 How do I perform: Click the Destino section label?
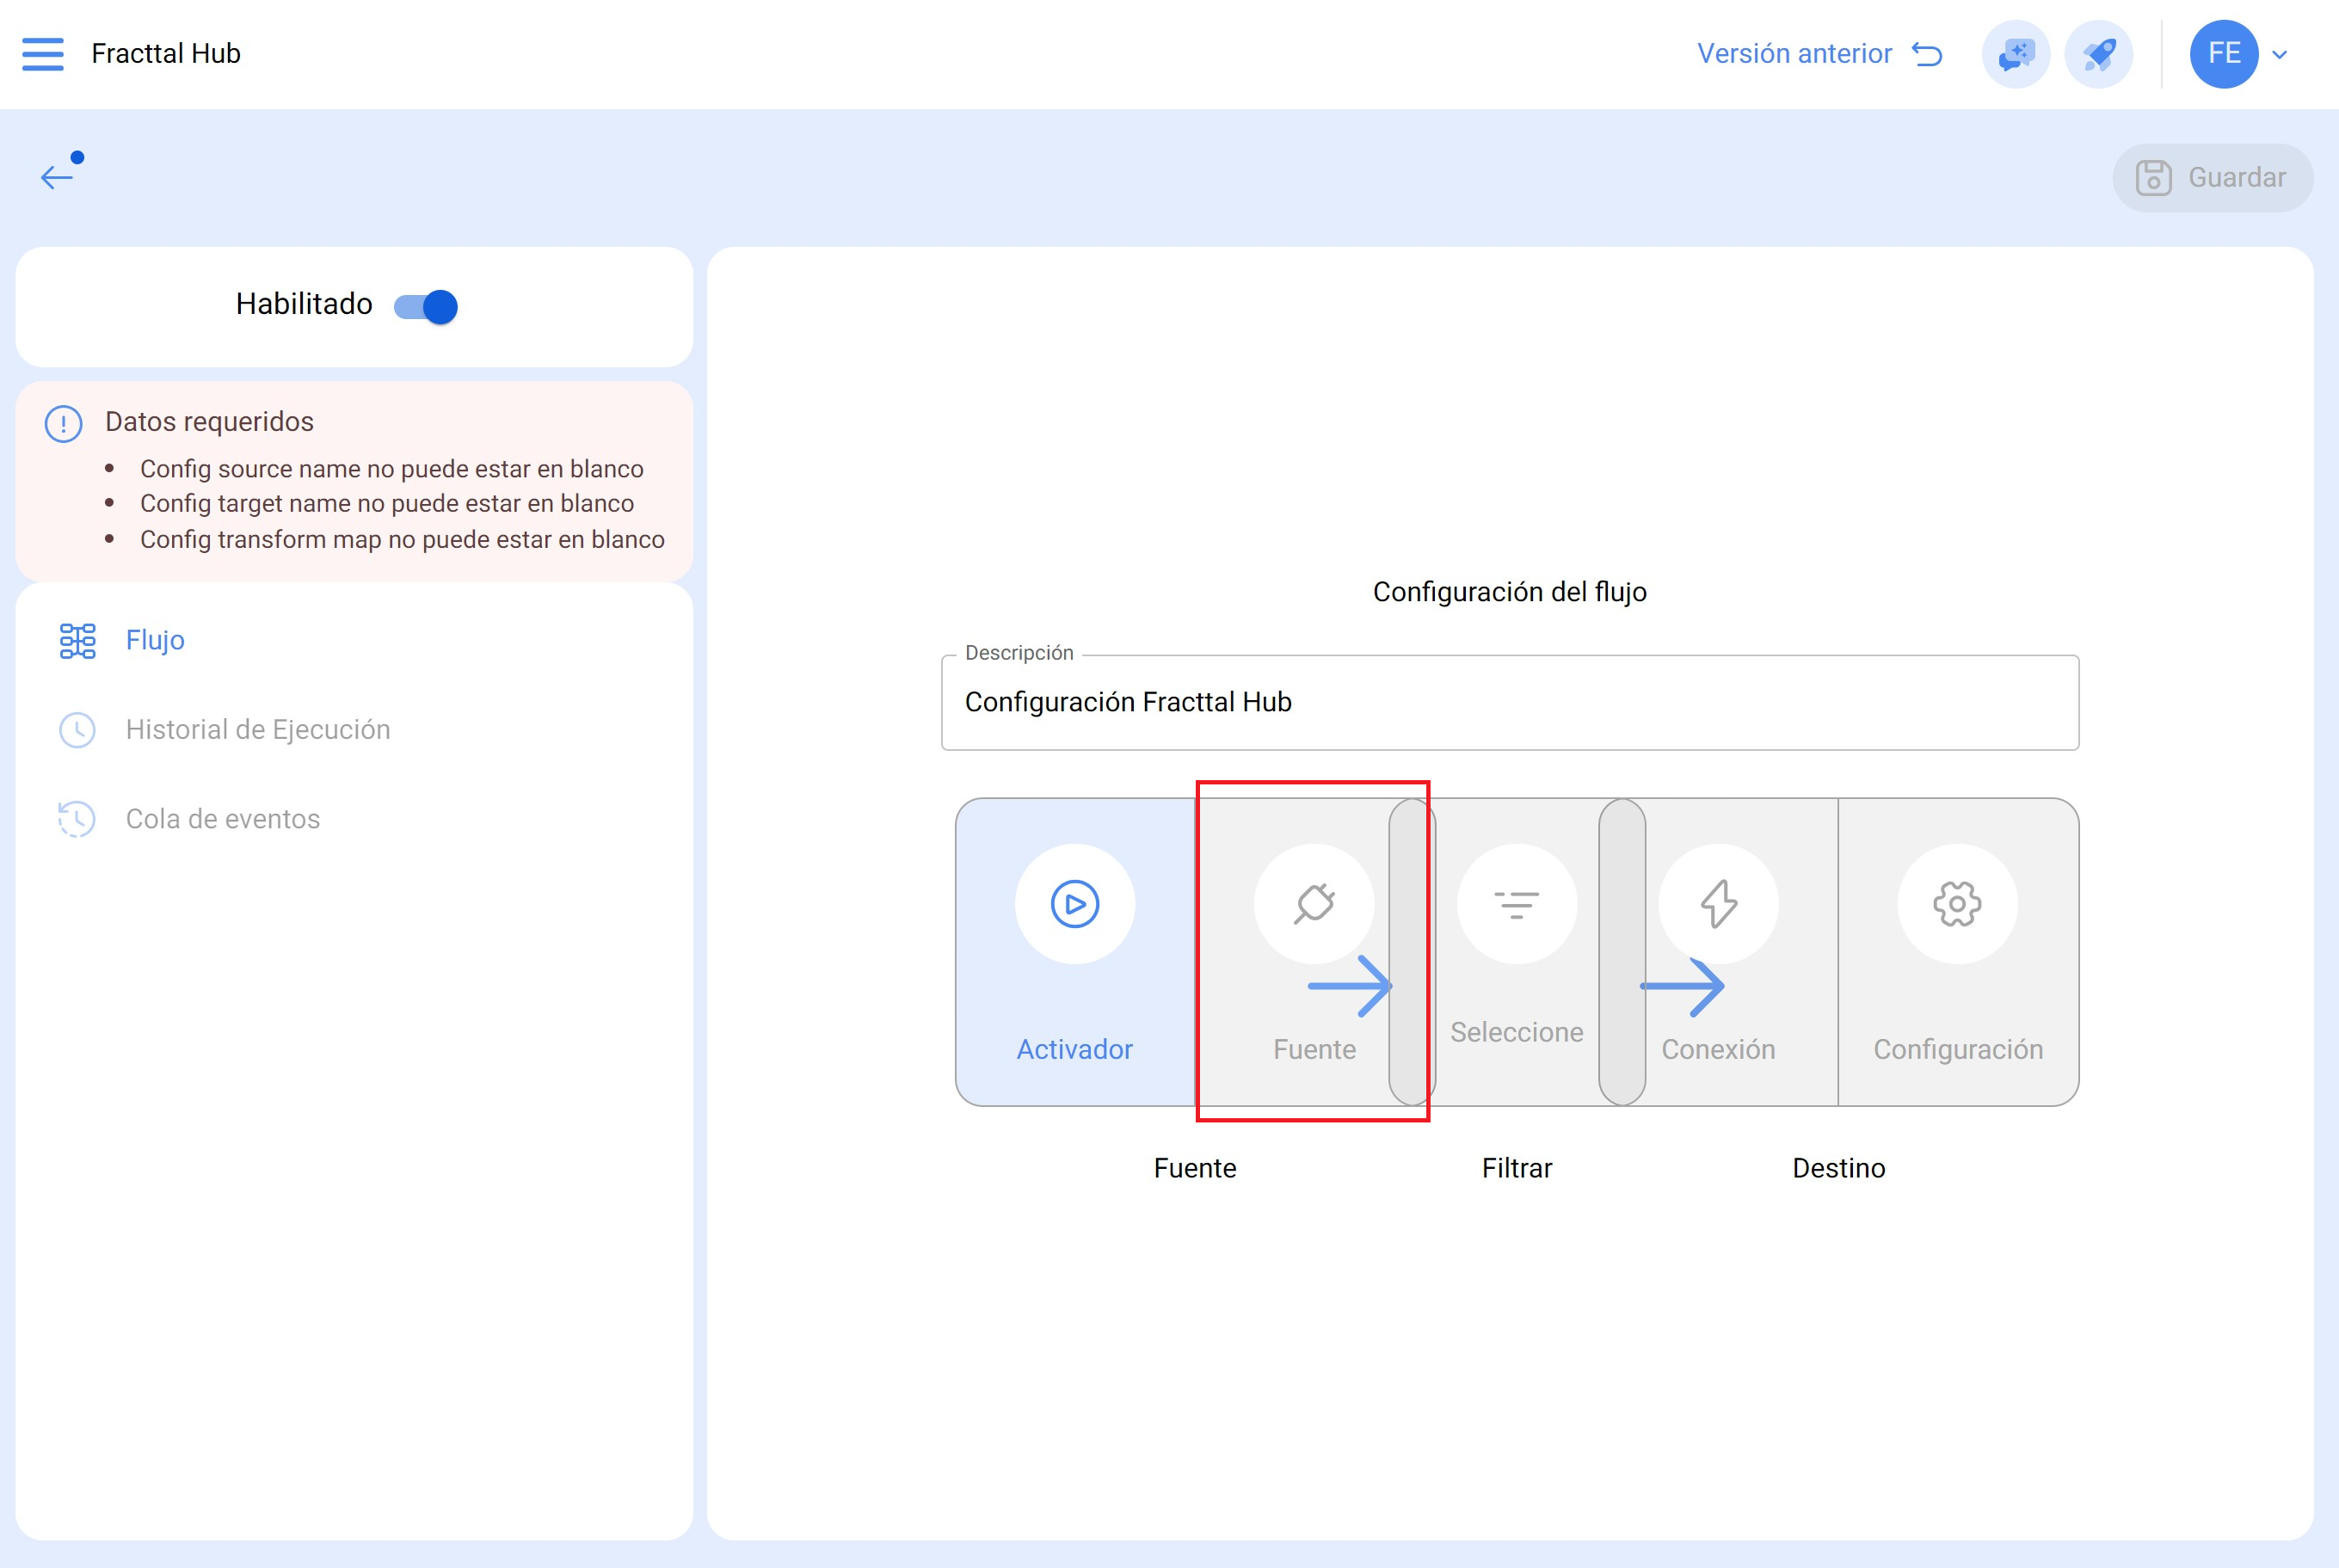point(1838,1168)
